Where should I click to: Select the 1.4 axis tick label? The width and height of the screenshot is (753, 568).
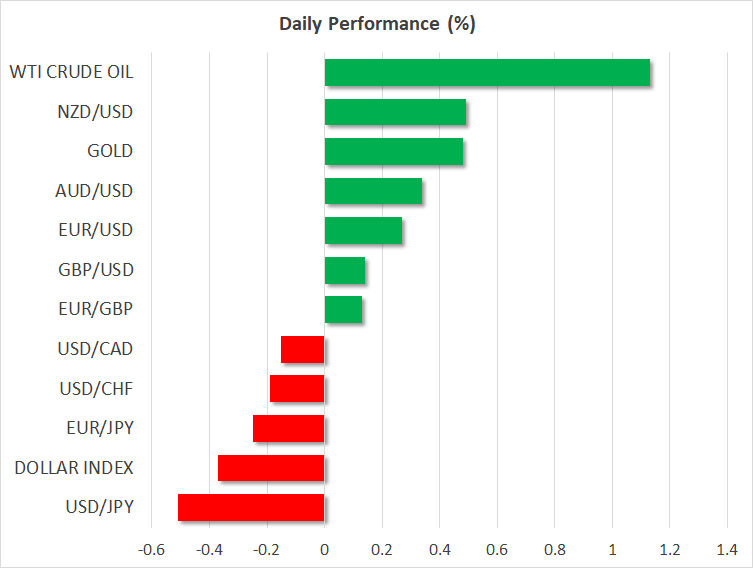coord(727,549)
